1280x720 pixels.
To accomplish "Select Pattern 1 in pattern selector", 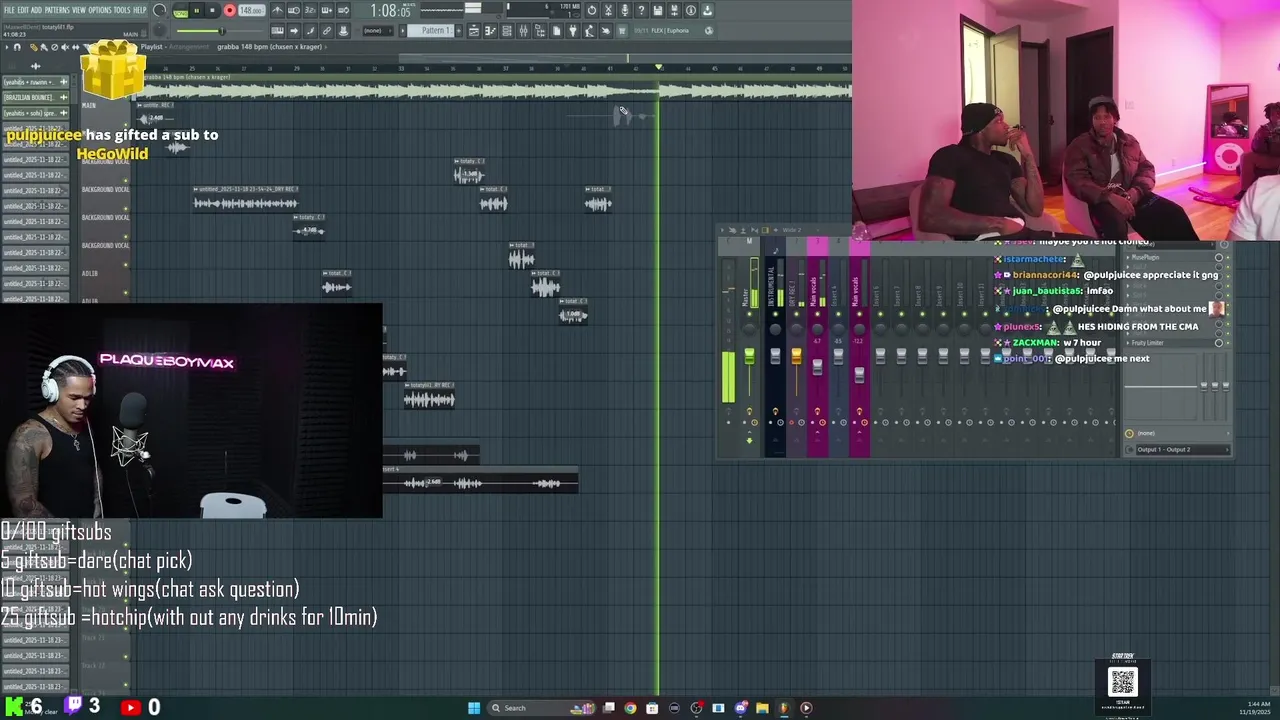I will 430,31.
